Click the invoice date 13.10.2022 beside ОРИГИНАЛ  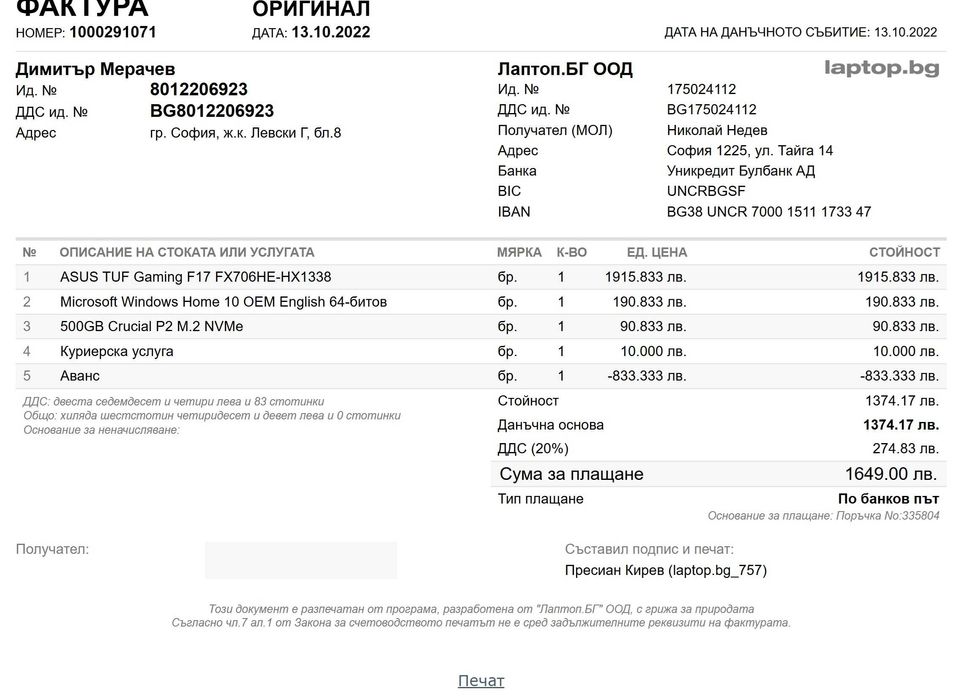pos(330,32)
